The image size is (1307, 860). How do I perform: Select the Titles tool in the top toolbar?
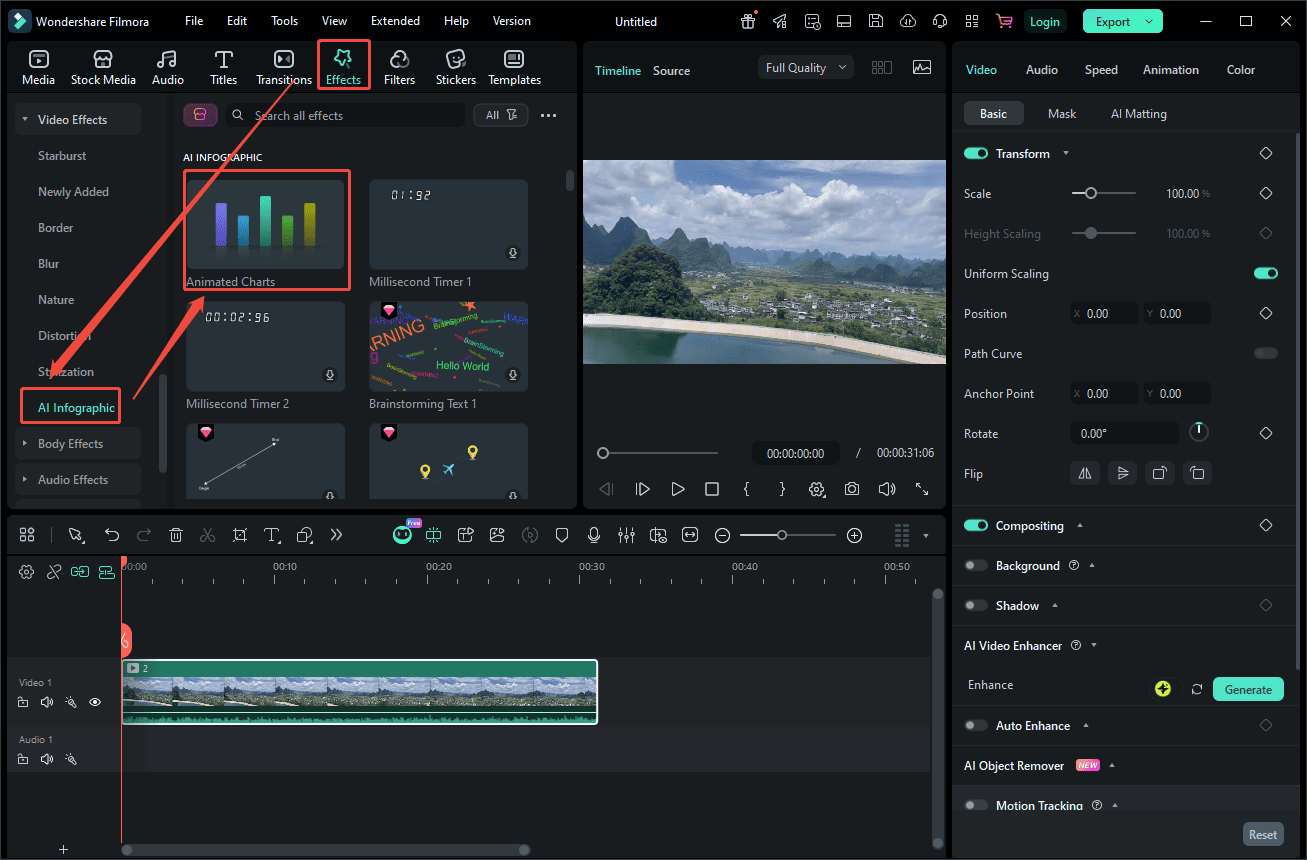(223, 66)
